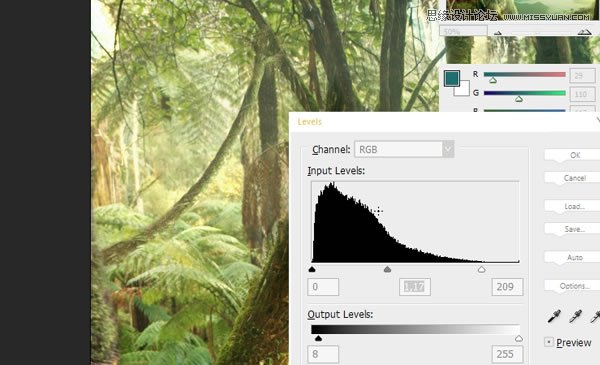
Task: Click the output shadow field showing 8
Action: tap(323, 354)
